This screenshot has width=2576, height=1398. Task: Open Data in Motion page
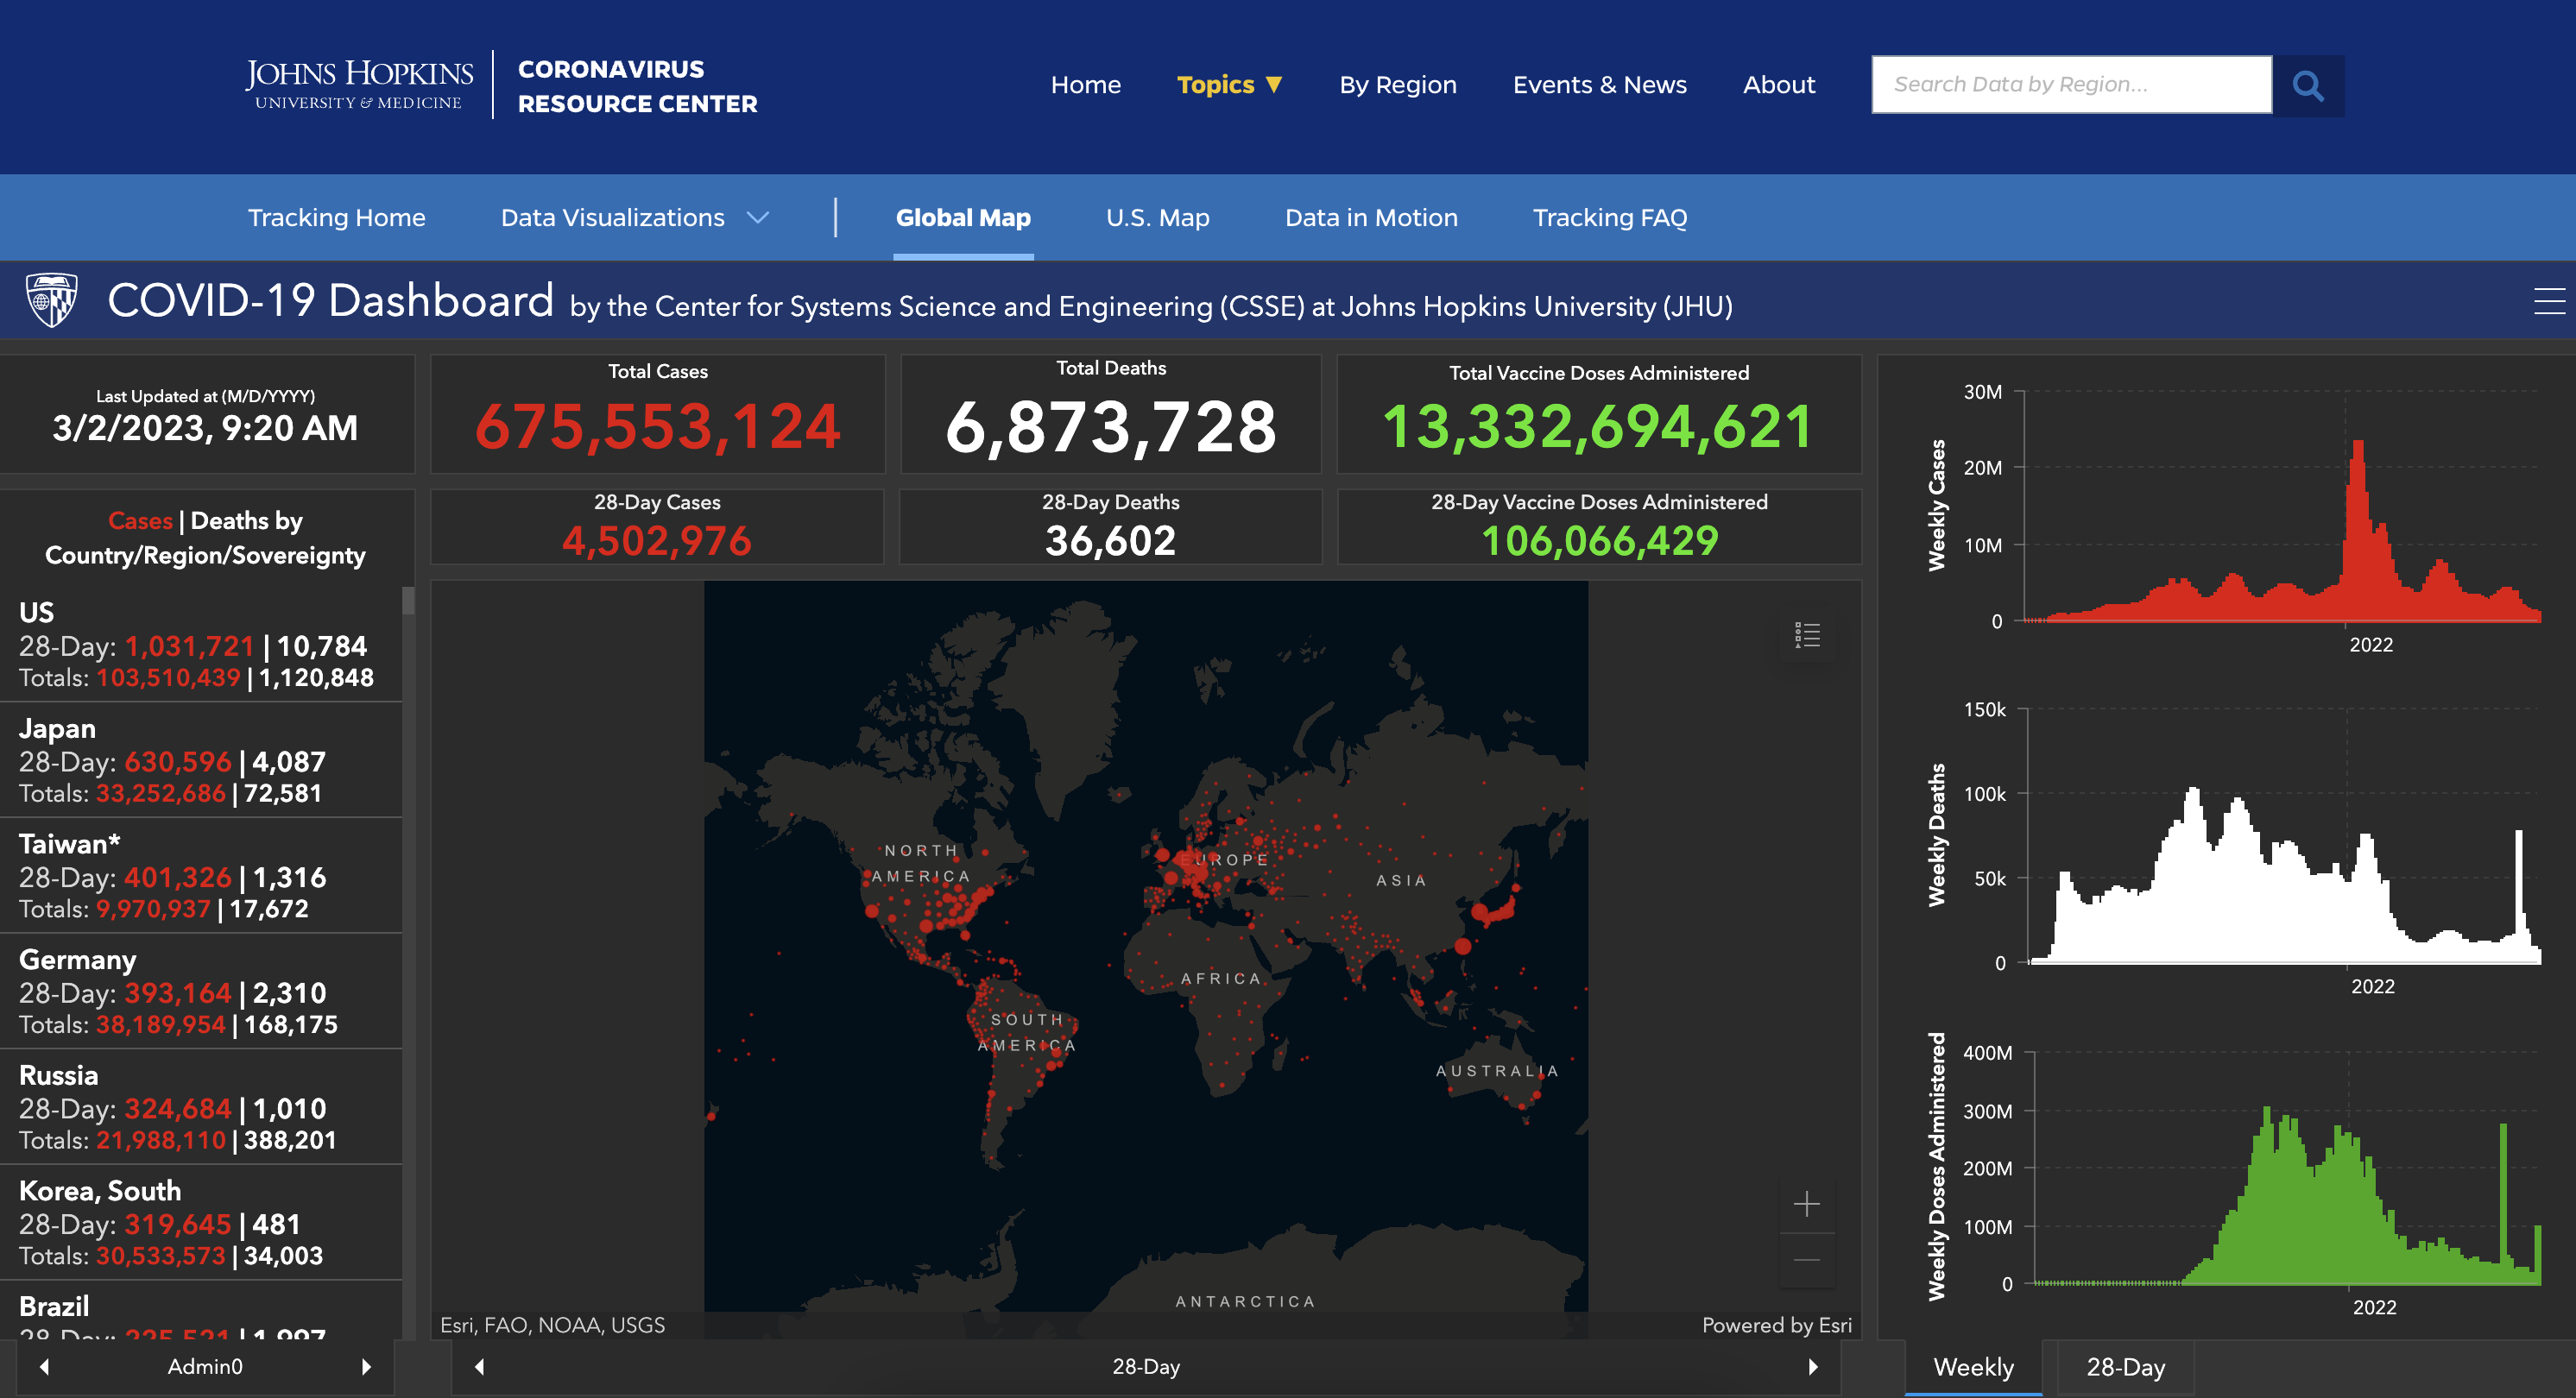(x=1370, y=218)
